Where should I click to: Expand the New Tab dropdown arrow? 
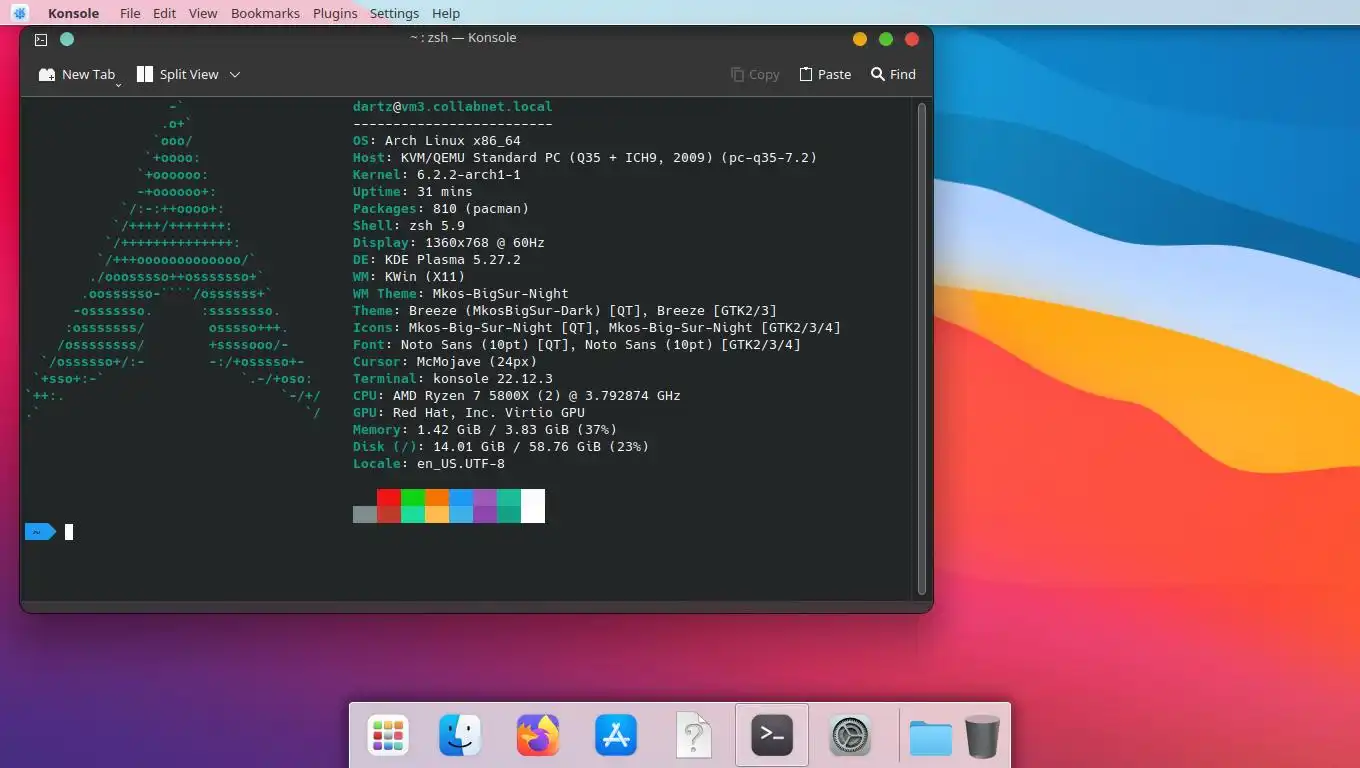tap(118, 85)
